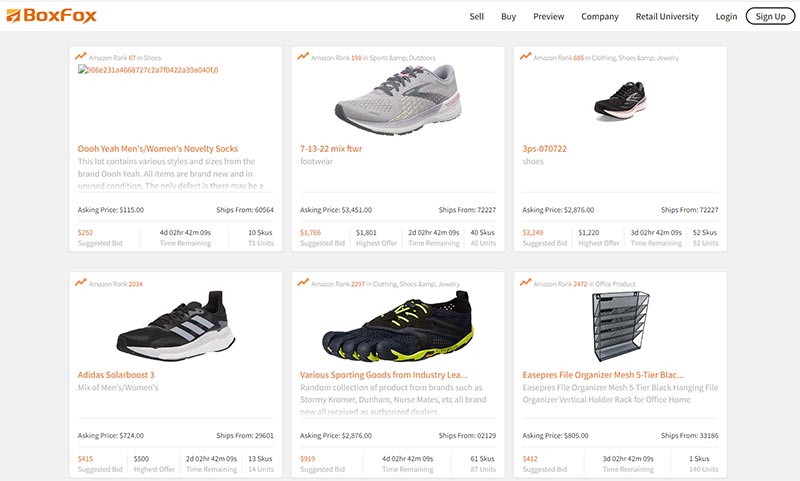Click small black shoe image on 3ps-070722

tap(620, 100)
